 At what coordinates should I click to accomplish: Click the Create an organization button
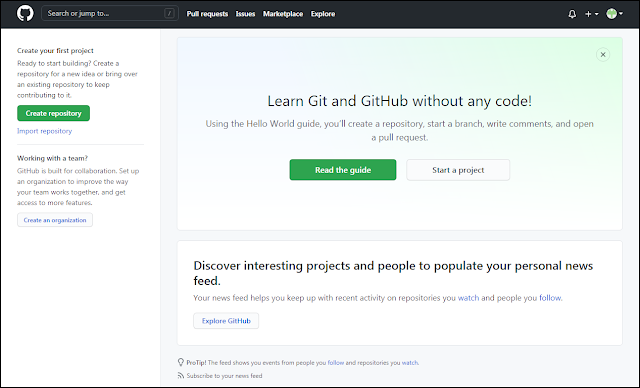(x=55, y=220)
